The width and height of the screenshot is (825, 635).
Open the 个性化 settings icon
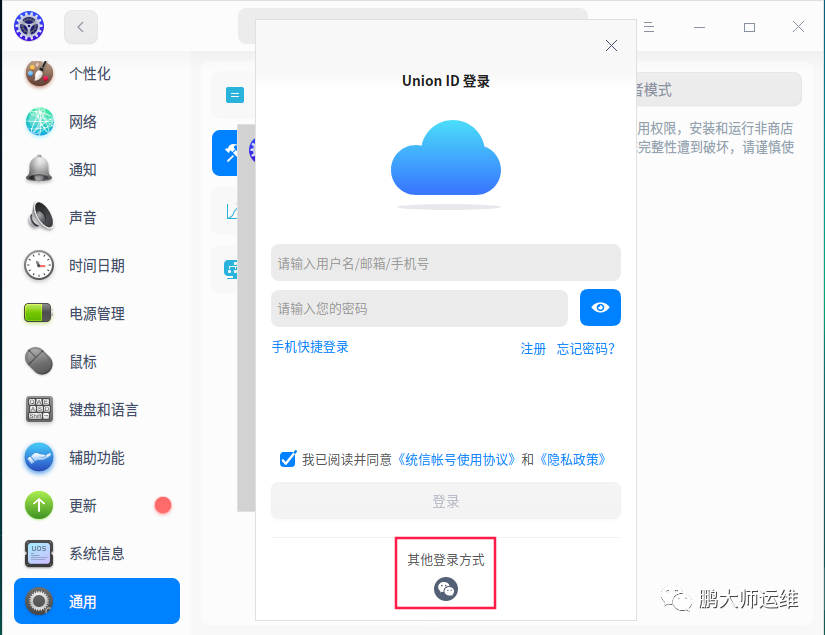point(39,73)
